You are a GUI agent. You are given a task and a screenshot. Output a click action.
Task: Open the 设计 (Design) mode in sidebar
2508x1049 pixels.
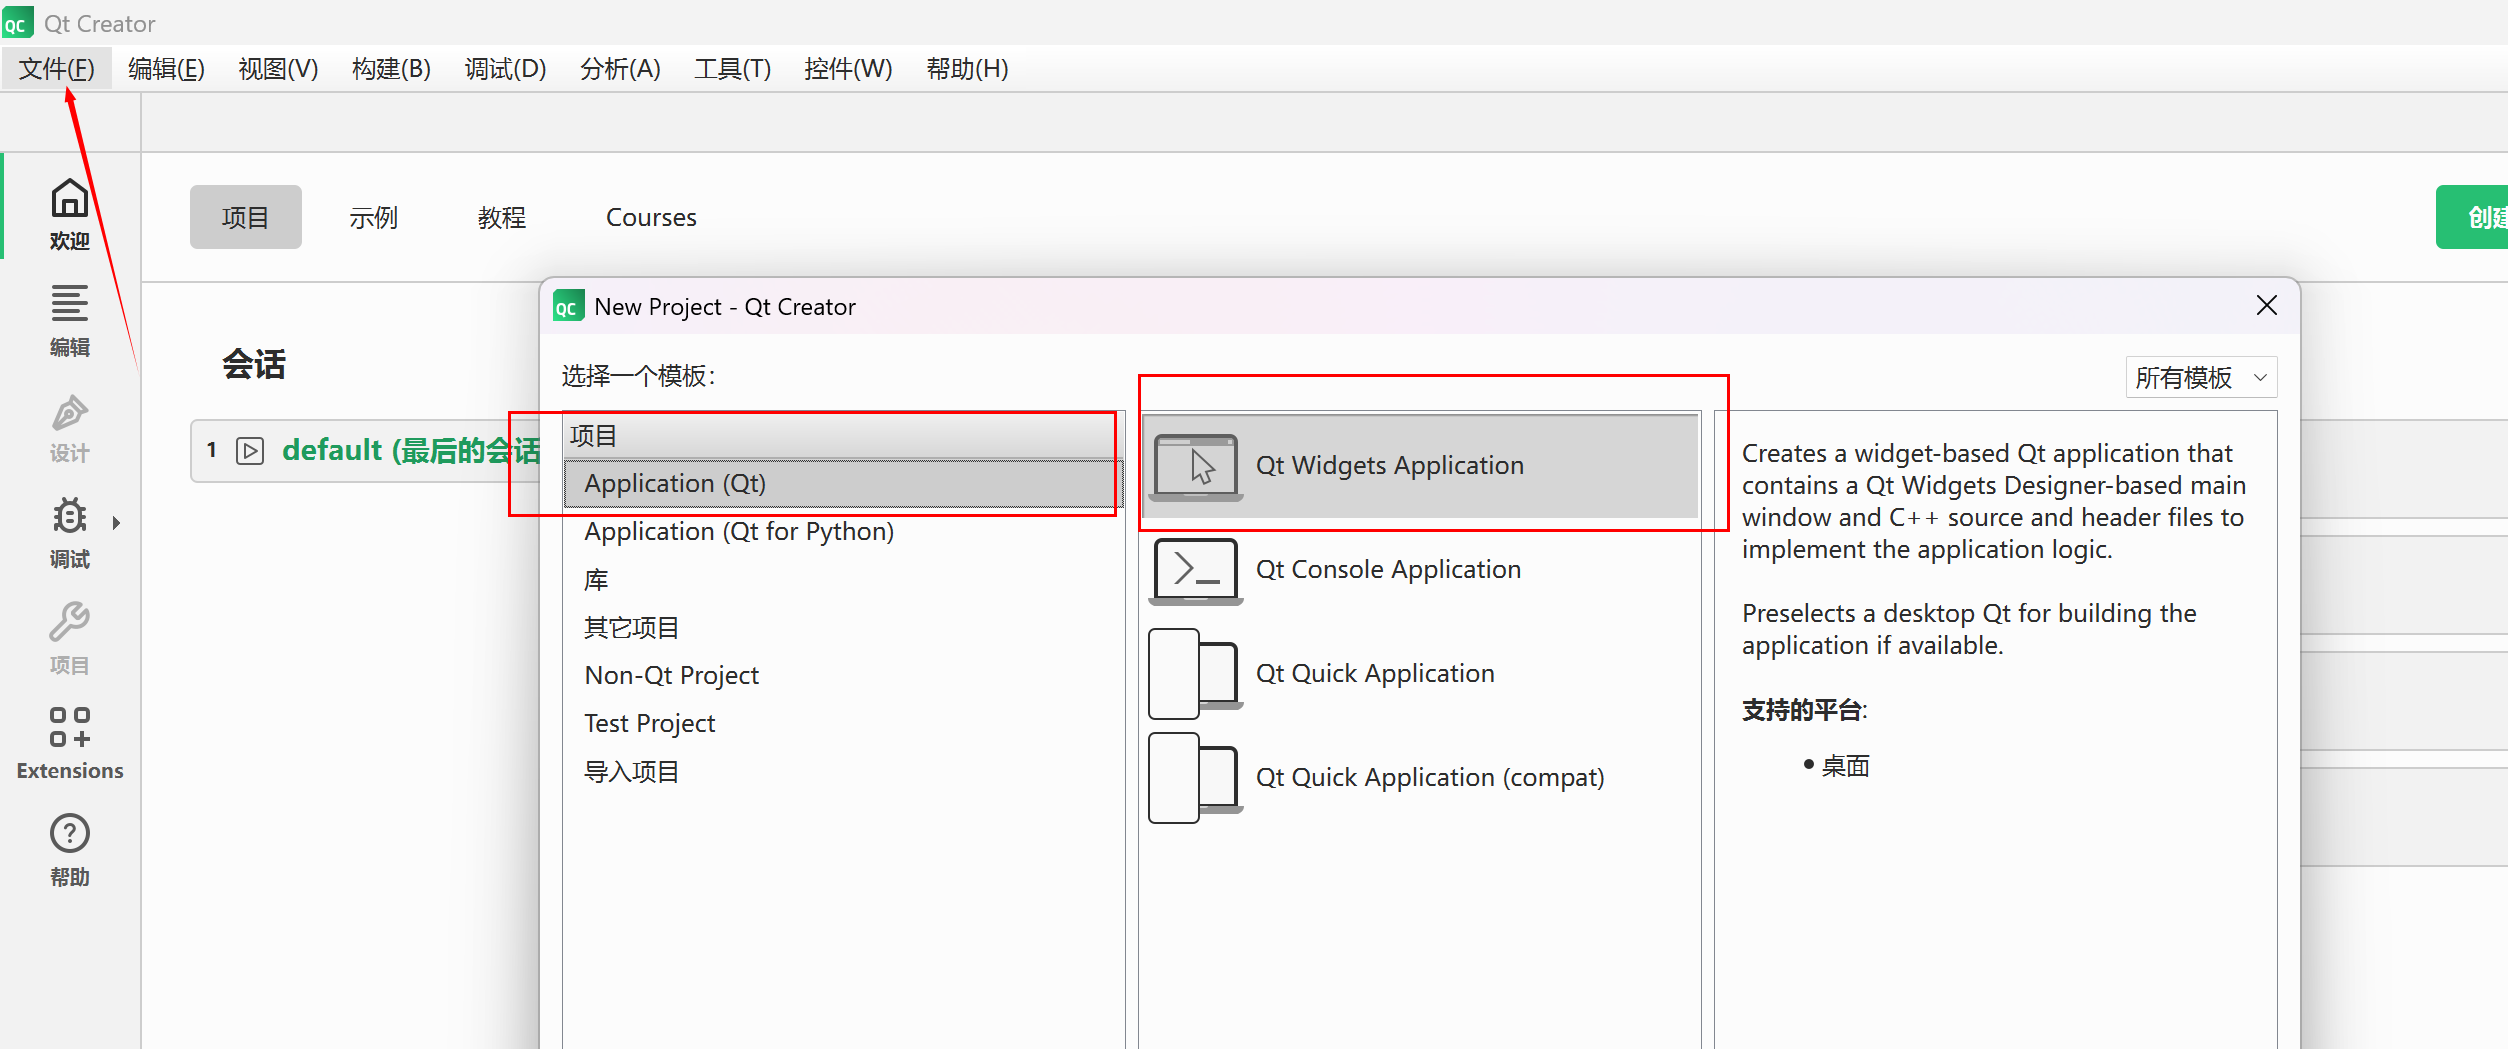pos(70,428)
